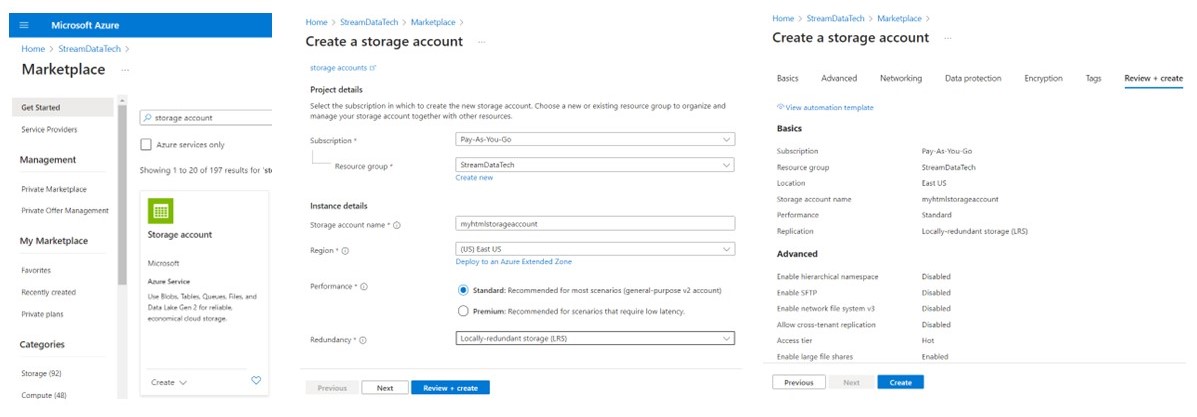Click the Storage account name input field
The image size is (1197, 417).
click(594, 223)
